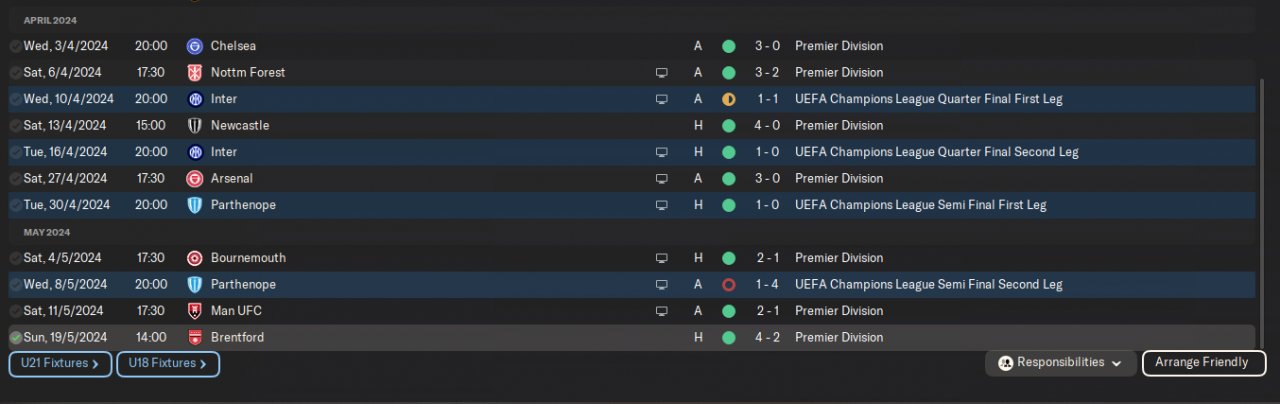Open the U18 Fixtures page
The image size is (1280, 404).
(x=168, y=364)
